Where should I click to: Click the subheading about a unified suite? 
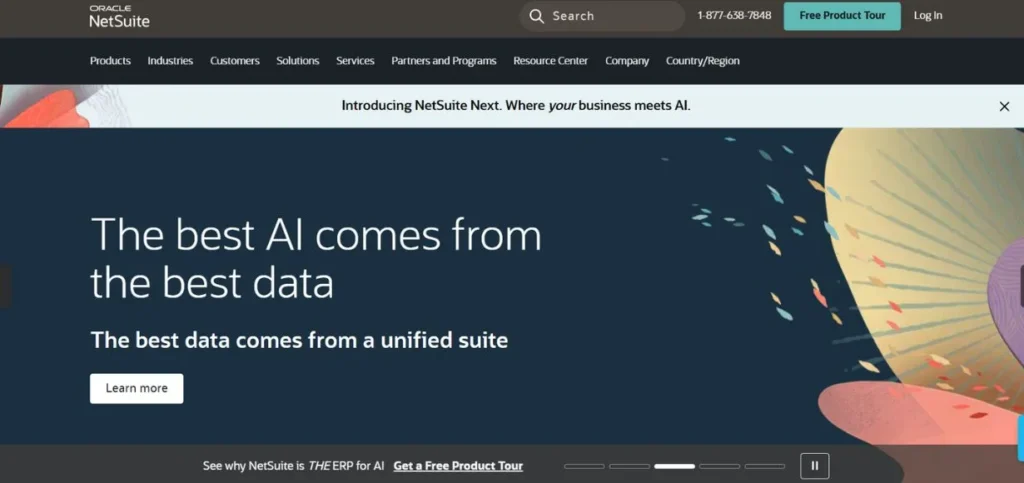coord(299,340)
